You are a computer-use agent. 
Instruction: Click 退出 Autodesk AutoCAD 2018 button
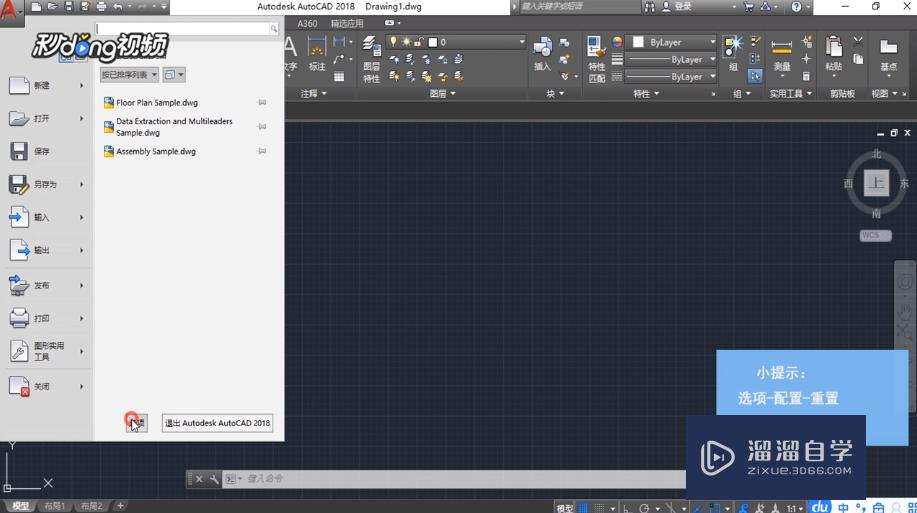click(217, 423)
